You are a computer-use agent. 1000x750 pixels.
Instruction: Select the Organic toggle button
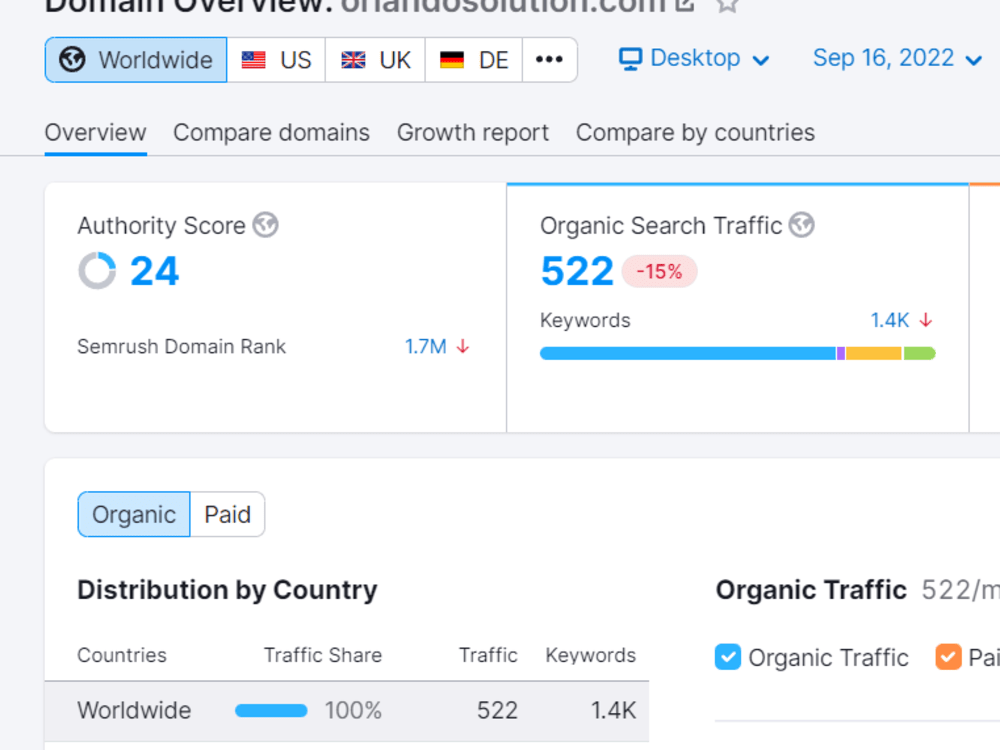point(134,514)
